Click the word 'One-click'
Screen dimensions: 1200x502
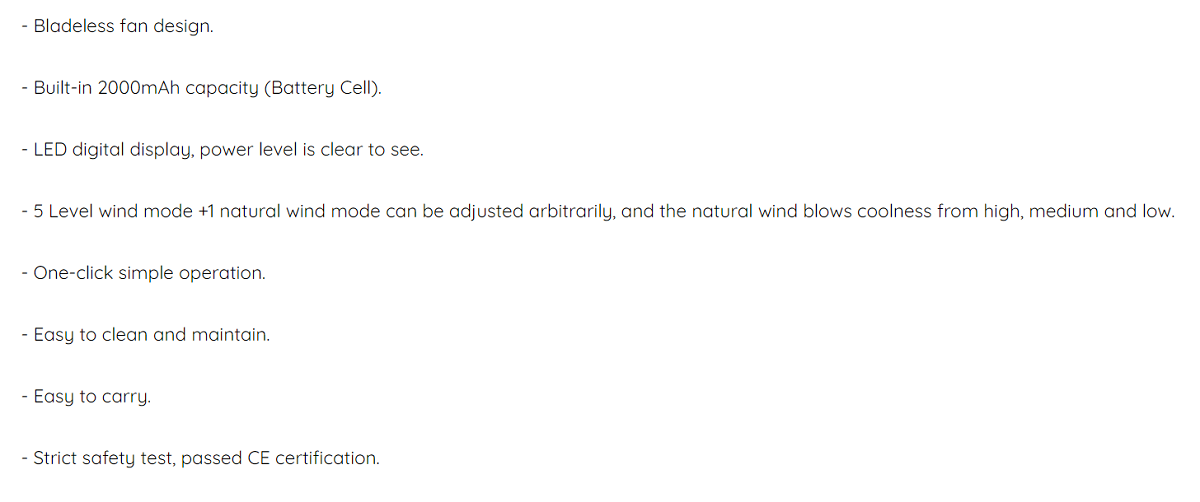pyautogui.click(x=74, y=273)
